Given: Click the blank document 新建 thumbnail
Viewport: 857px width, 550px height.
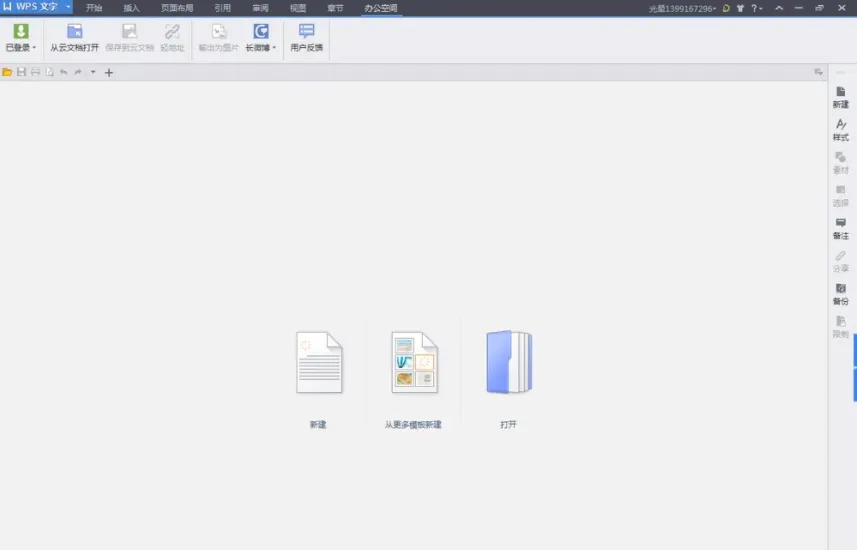Looking at the screenshot, I should click(319, 362).
